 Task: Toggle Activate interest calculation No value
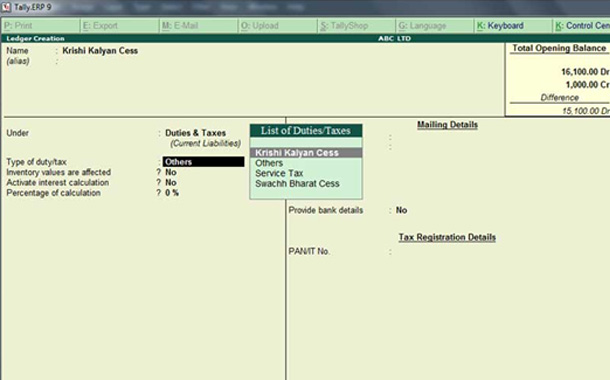[171, 182]
